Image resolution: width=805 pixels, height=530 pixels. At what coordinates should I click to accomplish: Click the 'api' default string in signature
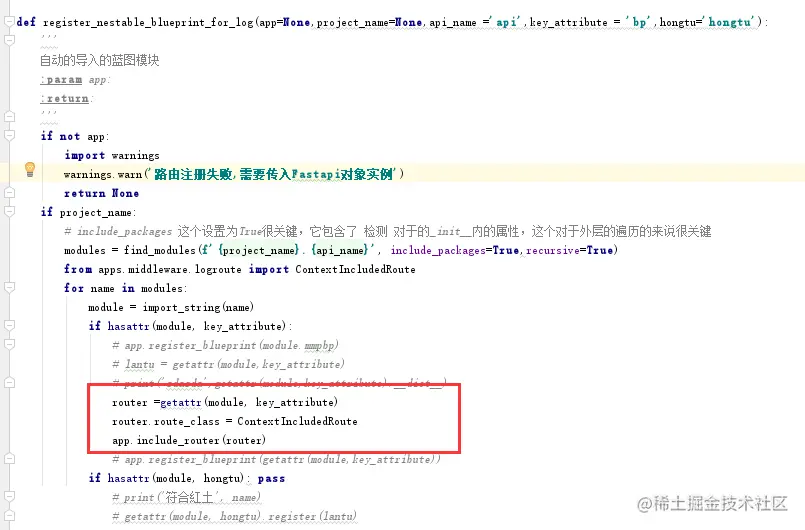click(x=507, y=22)
